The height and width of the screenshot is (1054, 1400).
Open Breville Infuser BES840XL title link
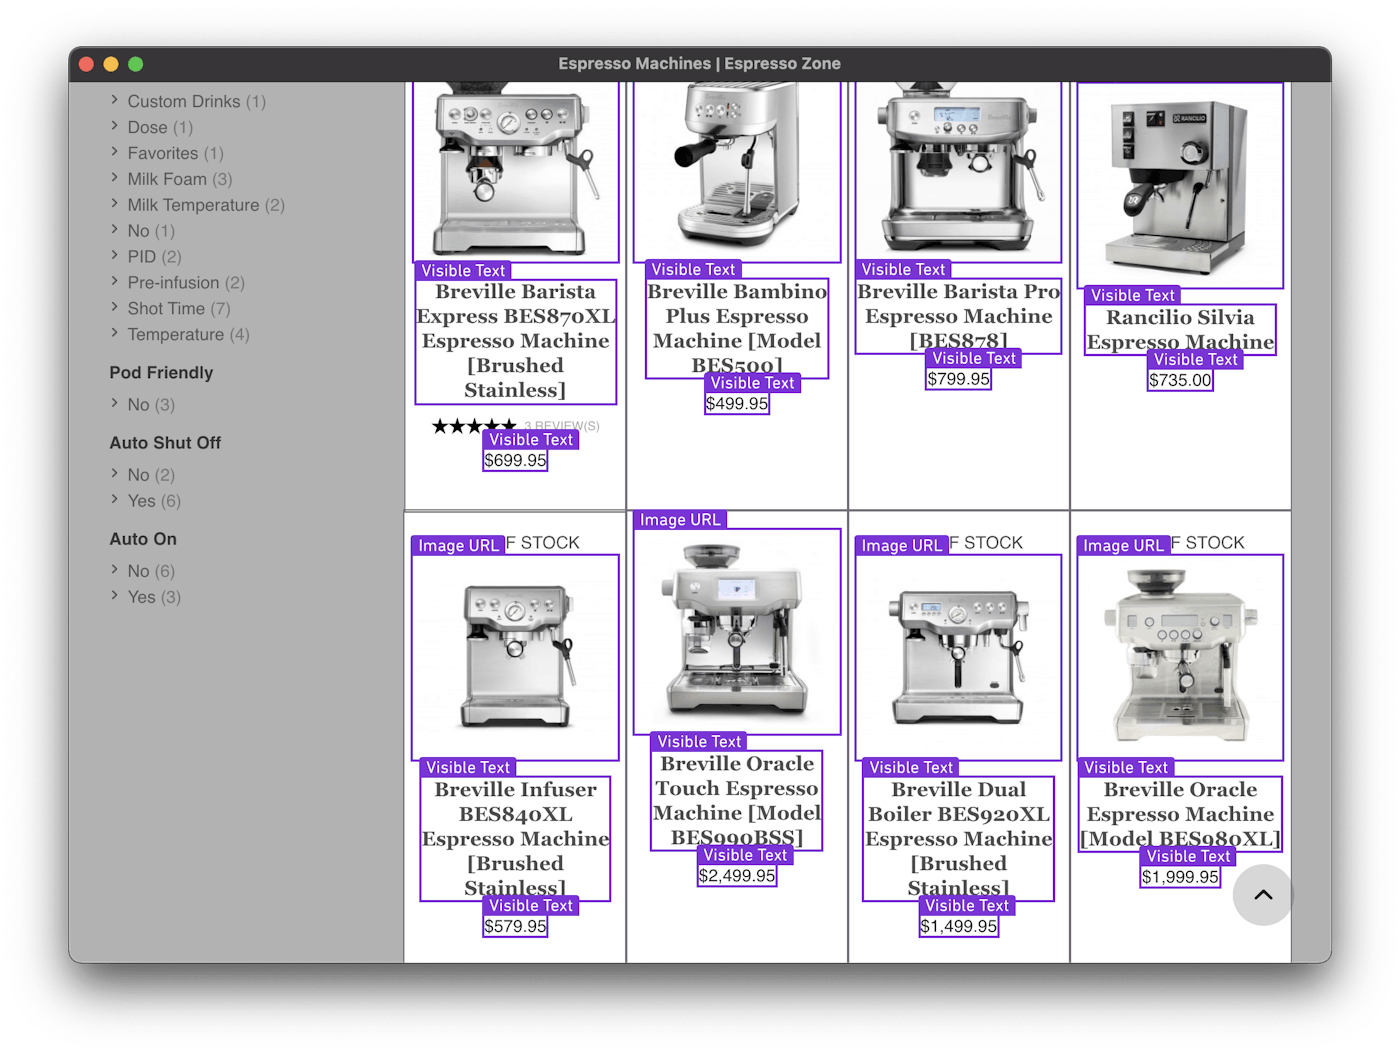click(516, 838)
